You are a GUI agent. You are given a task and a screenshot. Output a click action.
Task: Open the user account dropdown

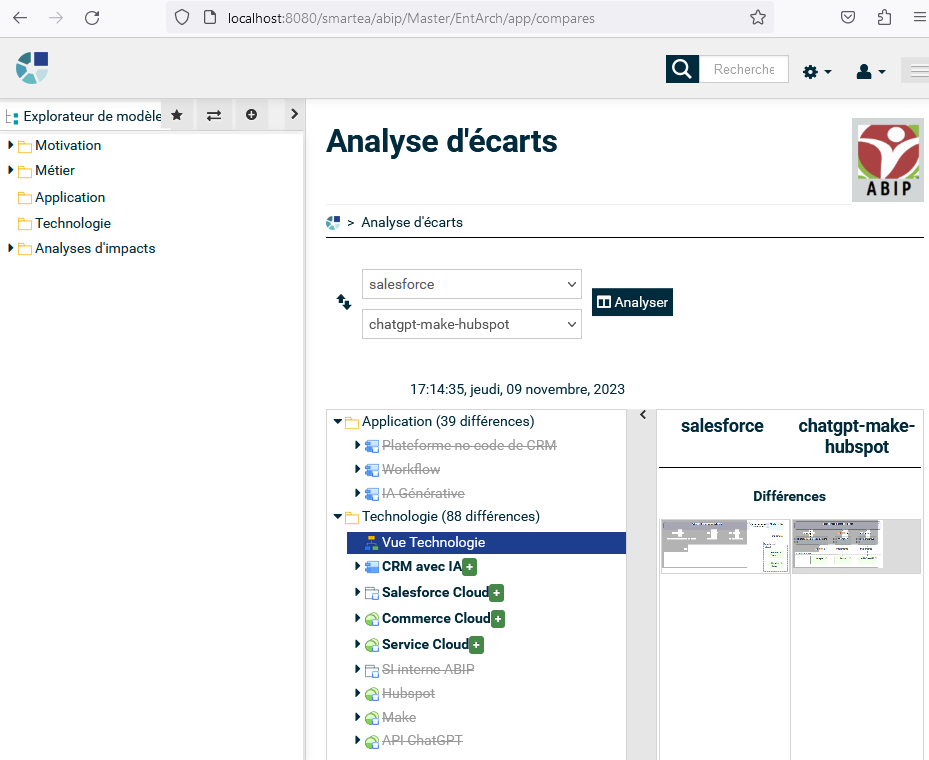[x=870, y=72]
